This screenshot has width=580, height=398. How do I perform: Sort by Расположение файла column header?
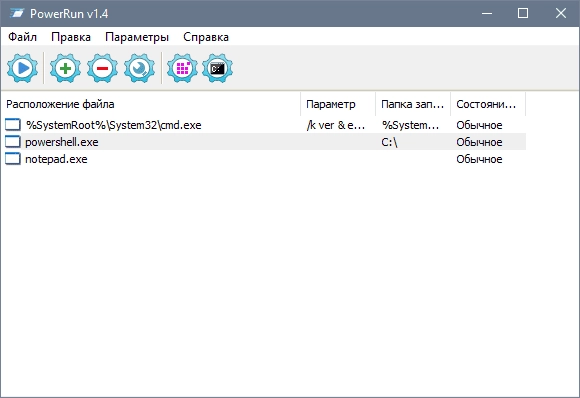[x=151, y=104]
